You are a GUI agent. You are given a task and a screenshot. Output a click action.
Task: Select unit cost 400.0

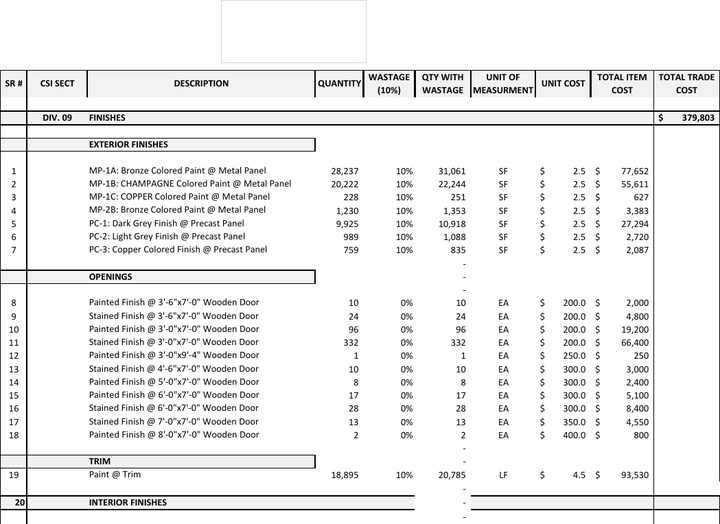[x=574, y=435]
